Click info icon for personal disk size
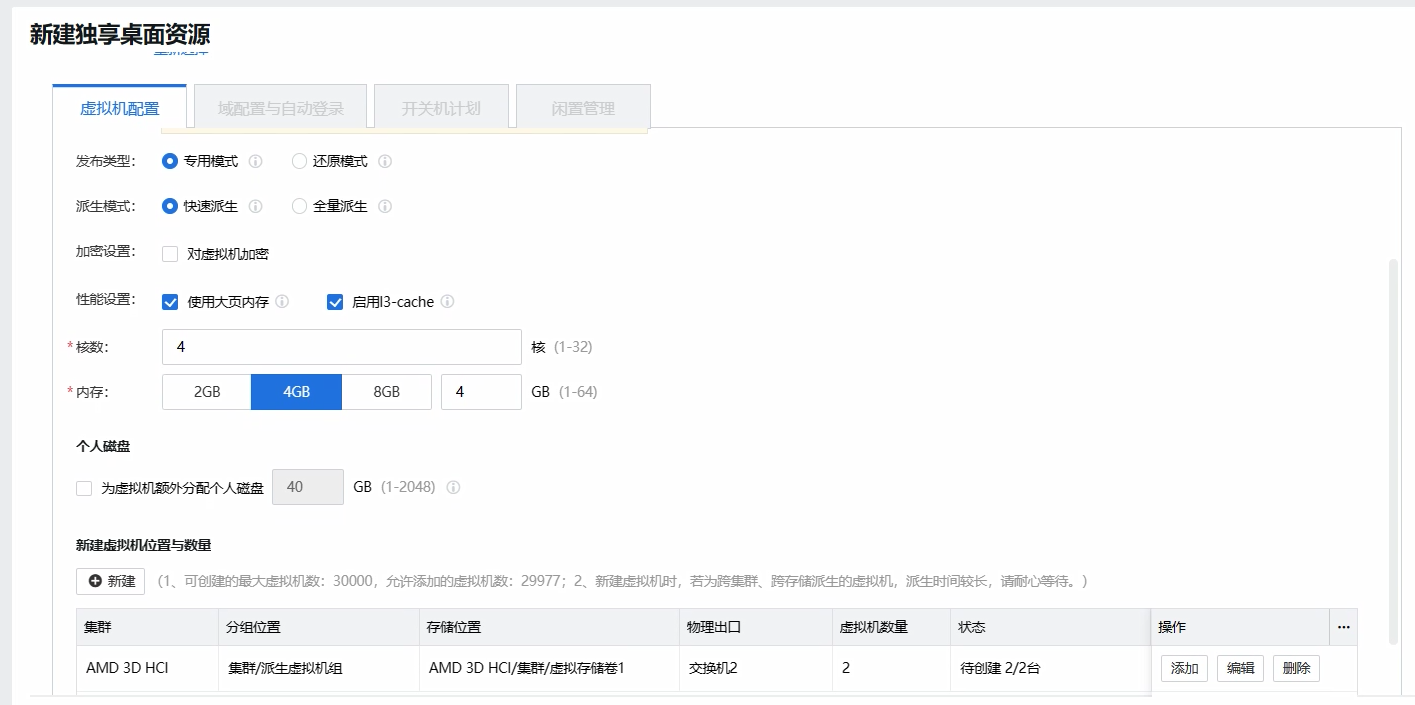 click(453, 488)
